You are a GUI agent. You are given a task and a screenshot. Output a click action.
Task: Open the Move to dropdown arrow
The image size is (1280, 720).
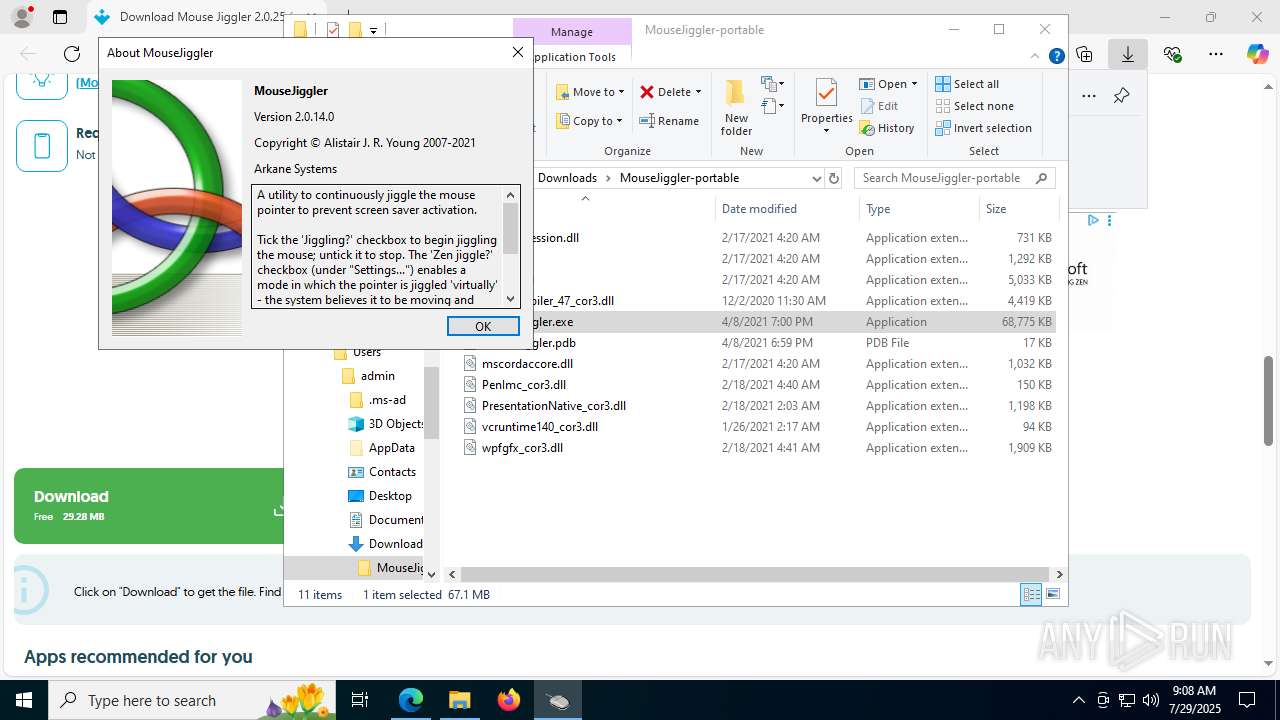coord(621,92)
